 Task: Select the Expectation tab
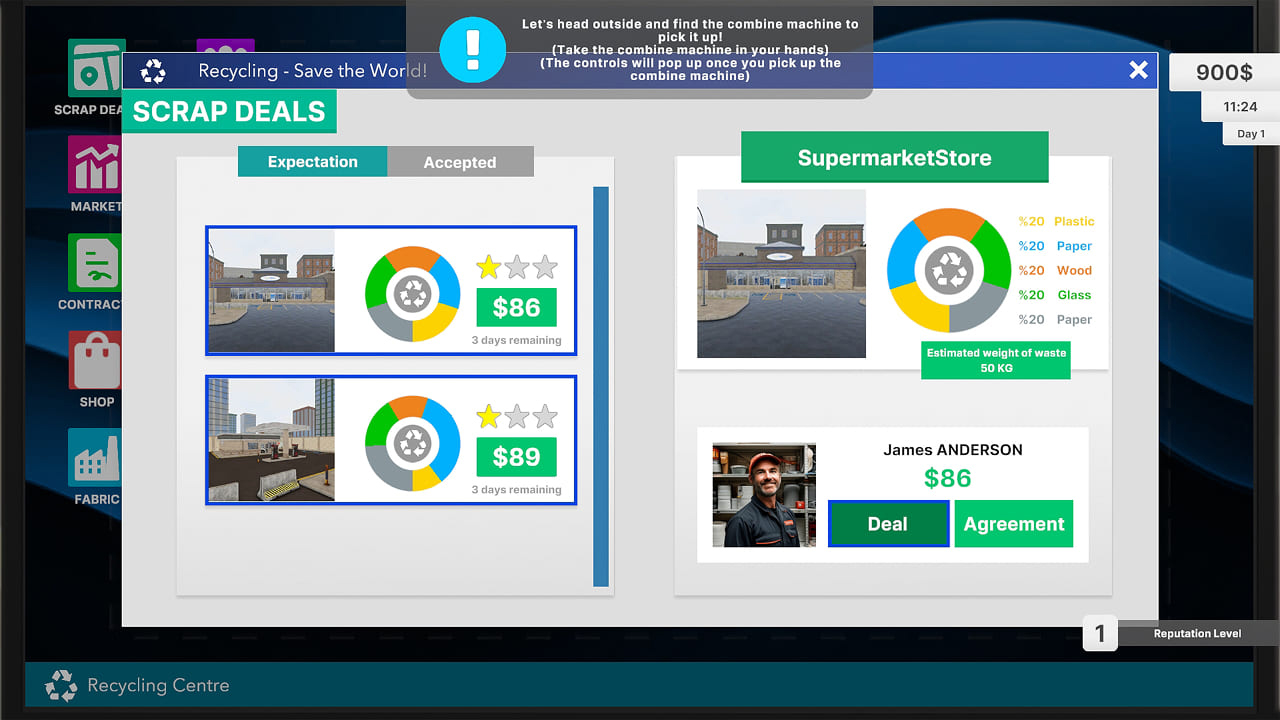(x=312, y=161)
